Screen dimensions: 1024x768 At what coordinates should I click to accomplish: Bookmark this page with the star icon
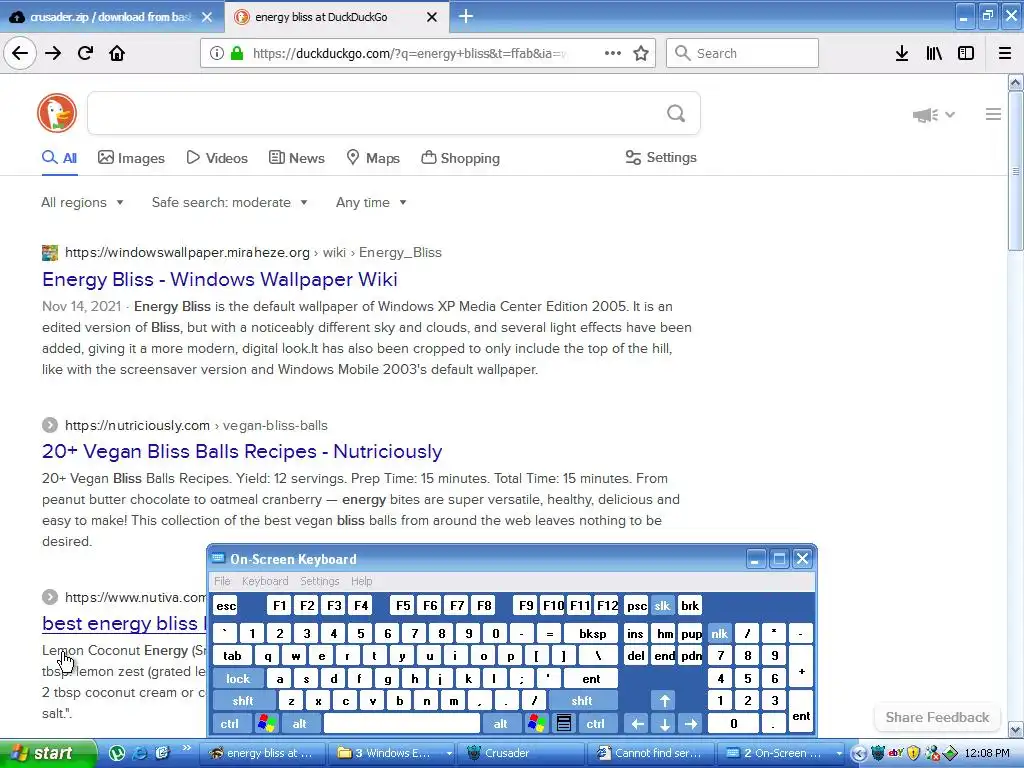tap(641, 53)
